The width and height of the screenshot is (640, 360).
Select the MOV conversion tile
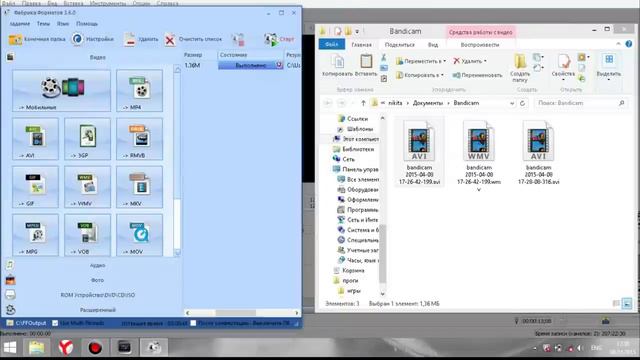pyautogui.click(x=139, y=235)
